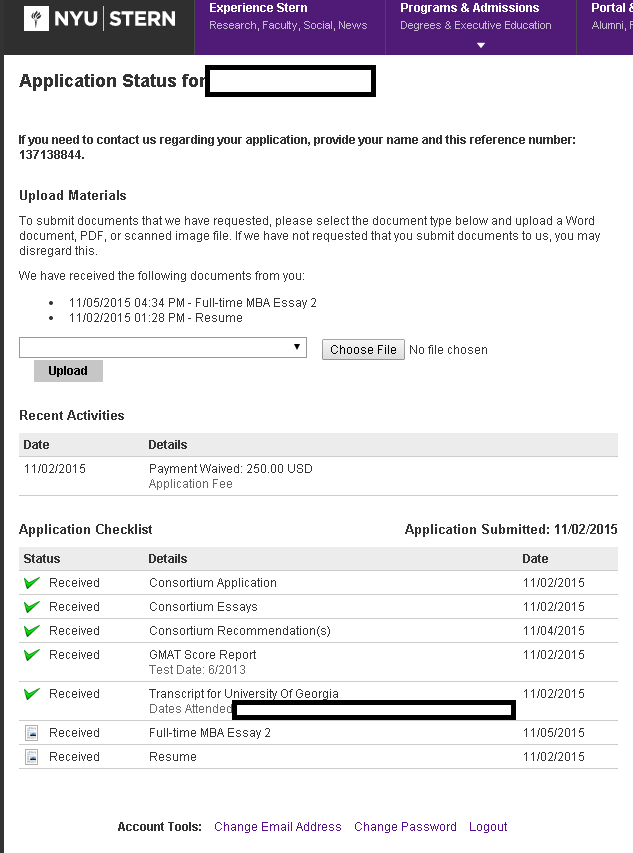Click the Change Password link
This screenshot has width=633, height=853.
click(x=405, y=827)
